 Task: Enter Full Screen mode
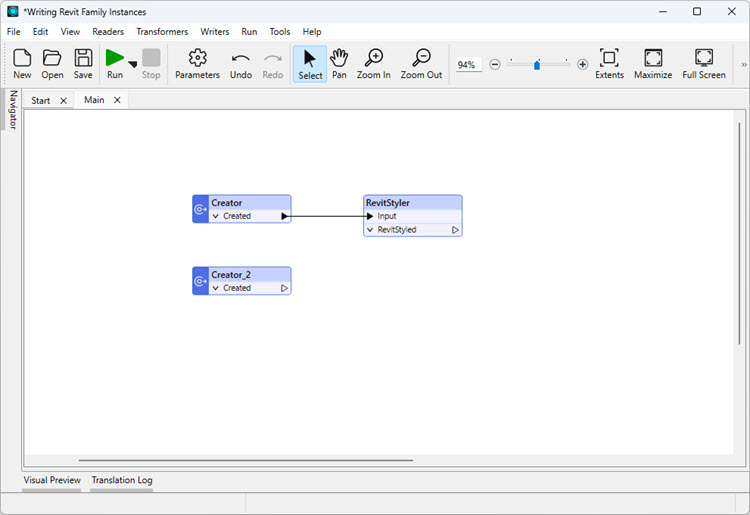coord(704,58)
